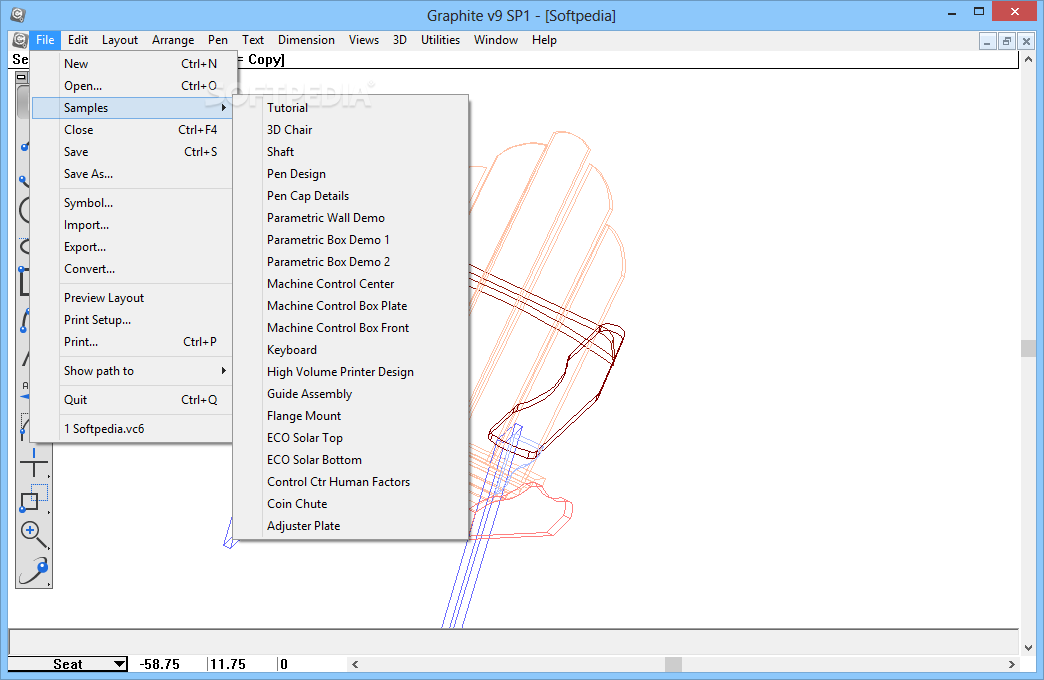The image size is (1044, 680).
Task: Open the Text menu
Action: click(x=253, y=40)
